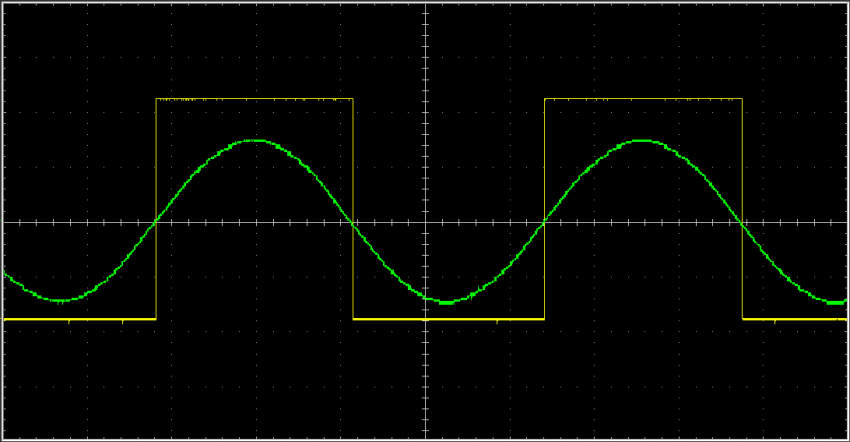
Task: Pick the left end of the green sine trace
Action: (x=5, y=273)
